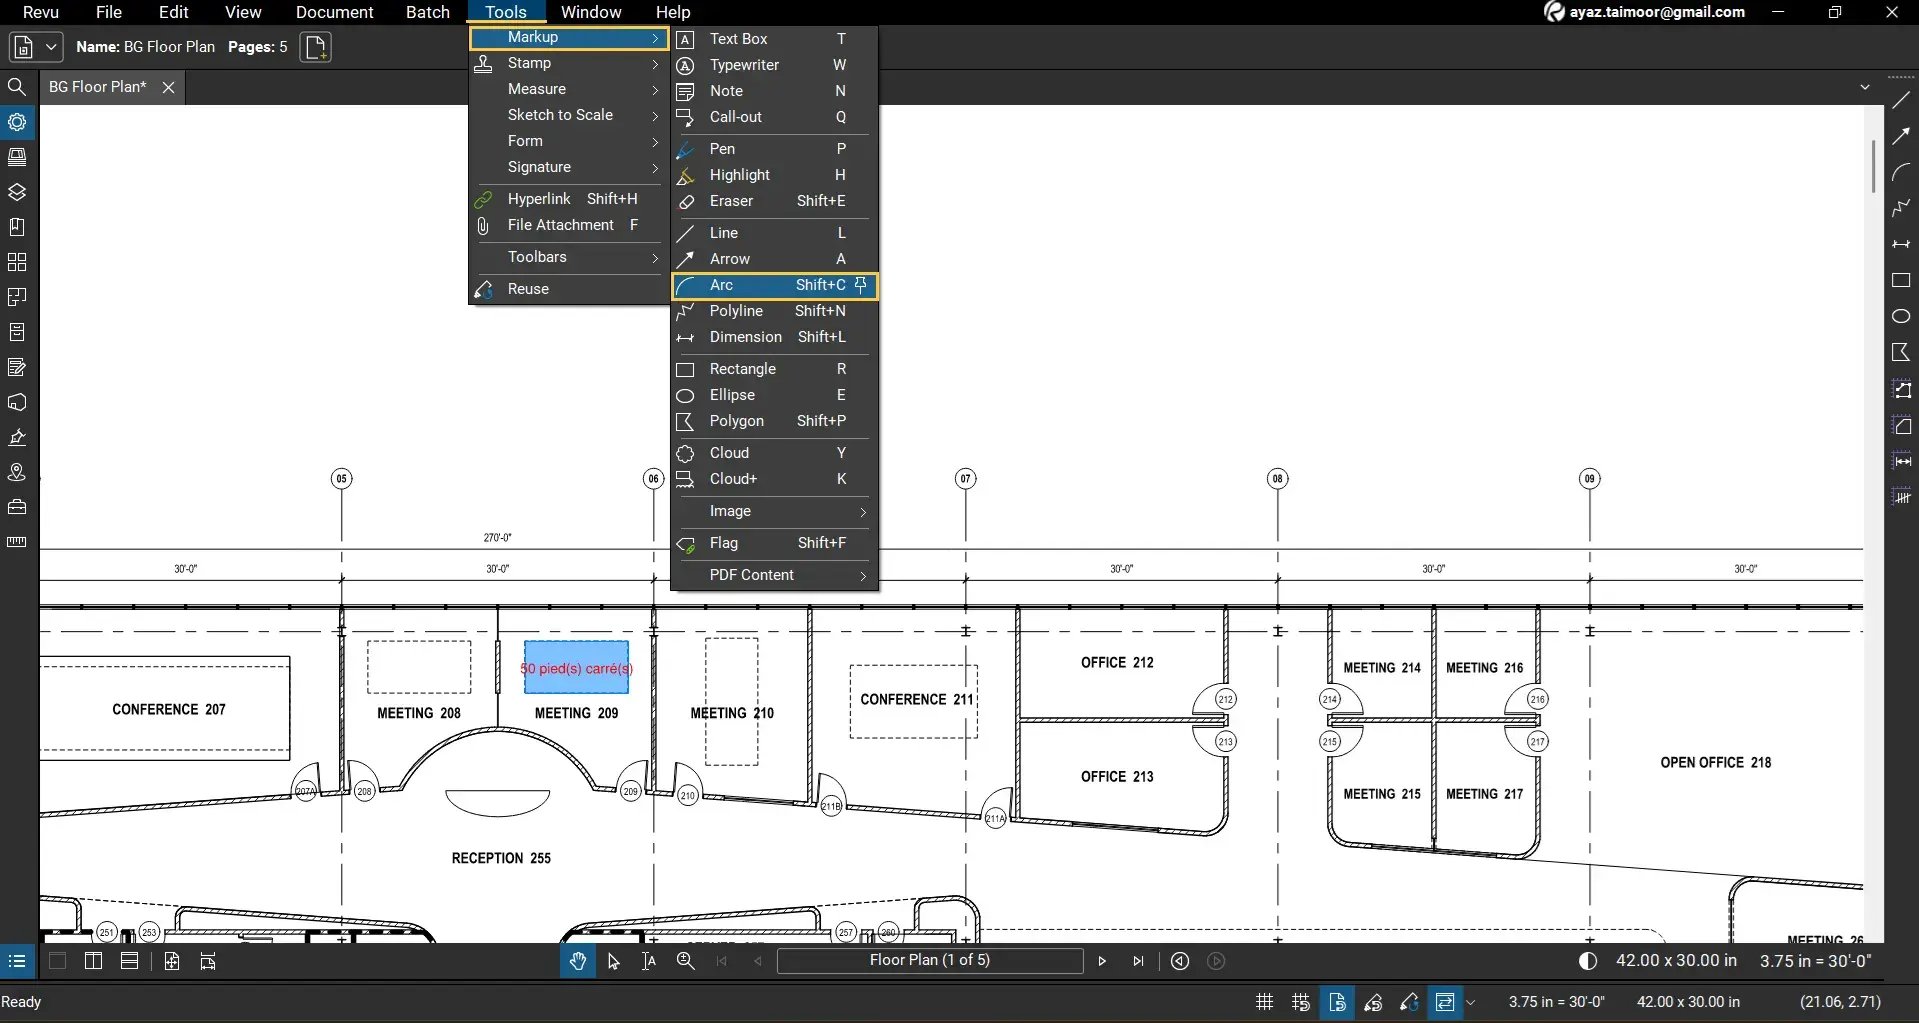
Task: Open the Markup List panel
Action: coord(17,367)
